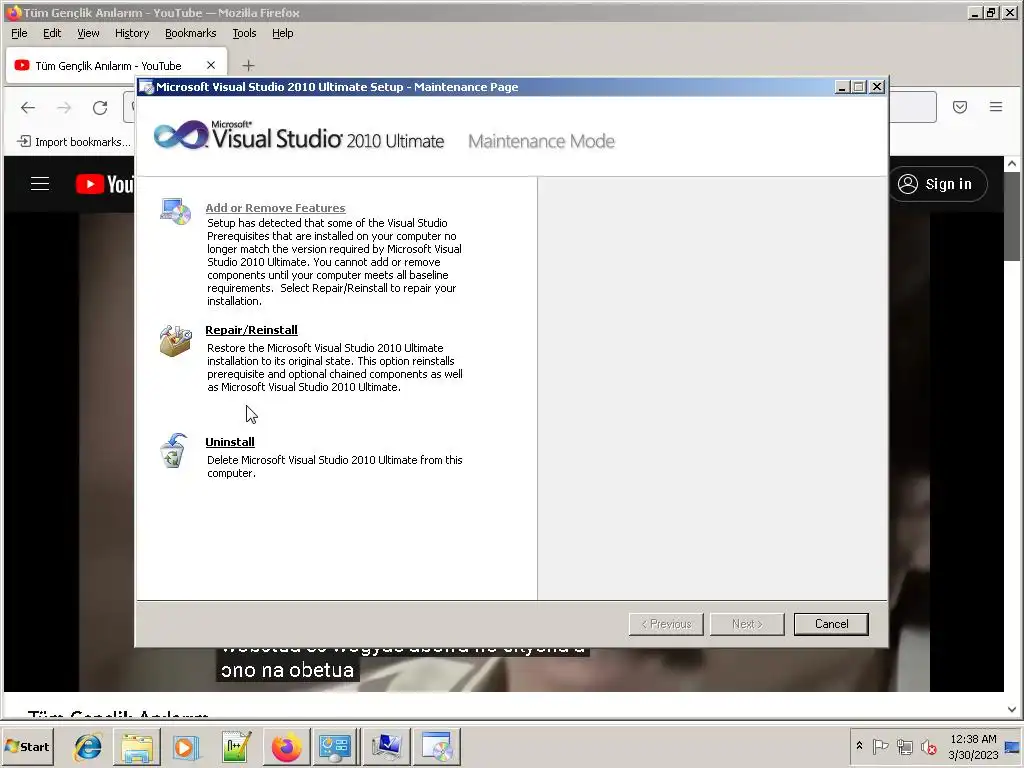Switch to Visual Studio setup taskbar item
1024x768 pixels.
tap(438, 746)
